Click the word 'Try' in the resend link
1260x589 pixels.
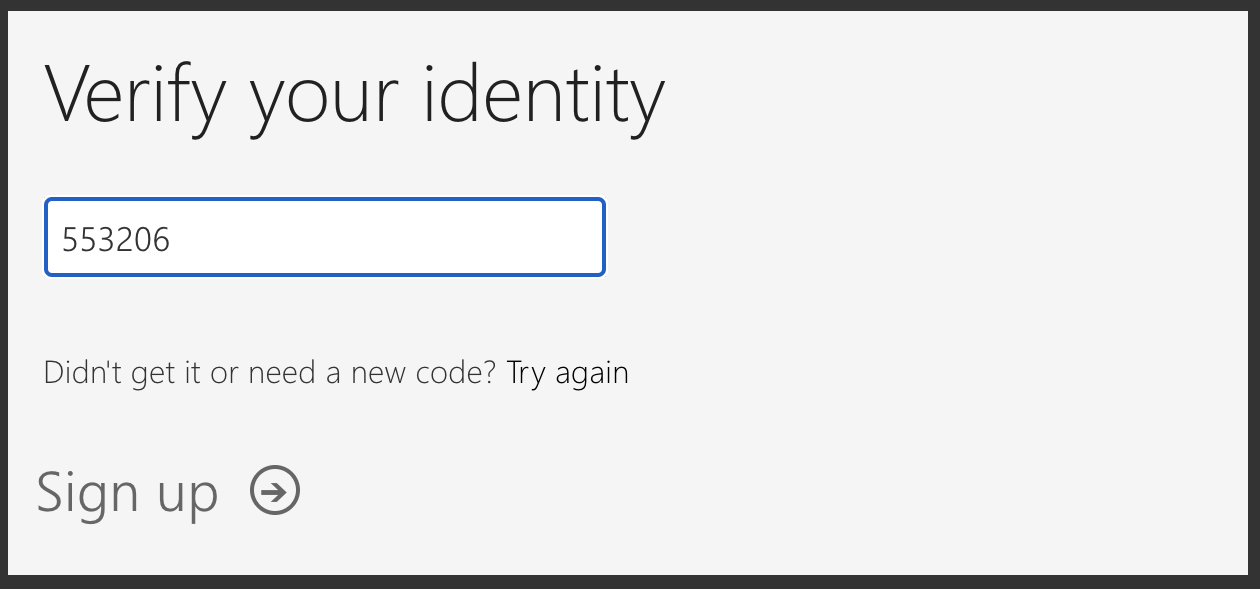point(527,373)
